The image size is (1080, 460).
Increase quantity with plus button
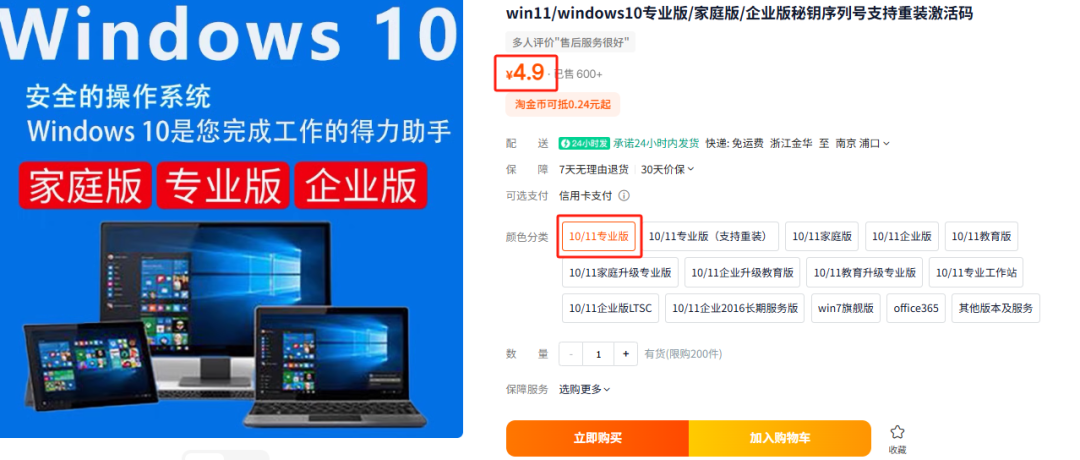[x=625, y=354]
